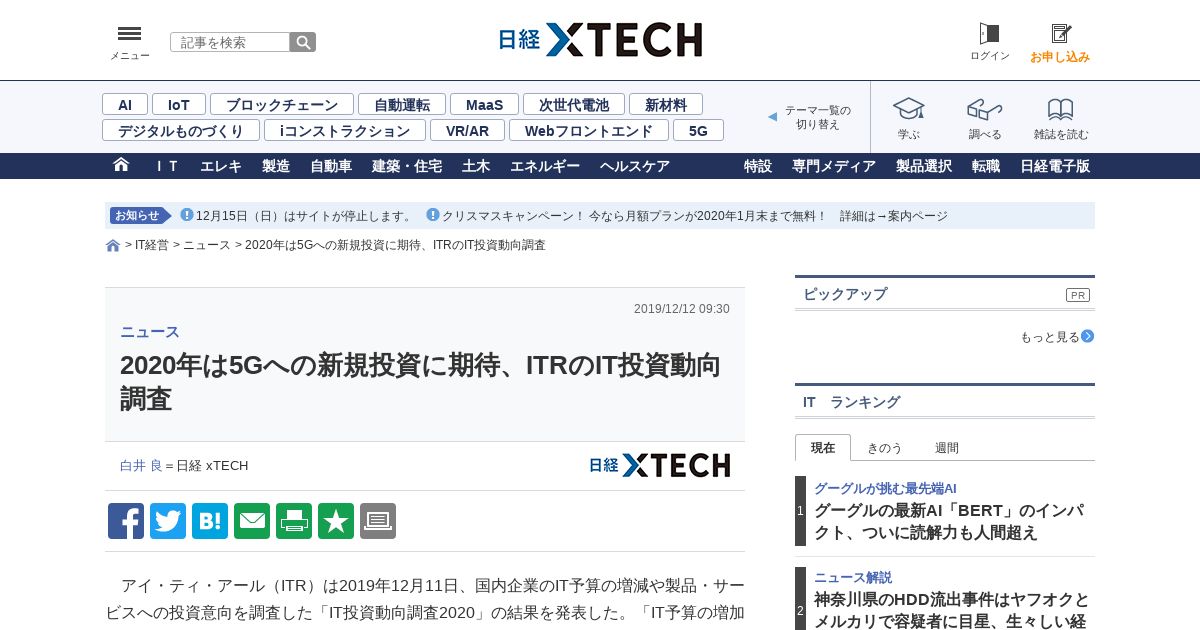The image size is (1200, 630).
Task: Click ニュース解説 label on second ranking item
Action: 853,577
